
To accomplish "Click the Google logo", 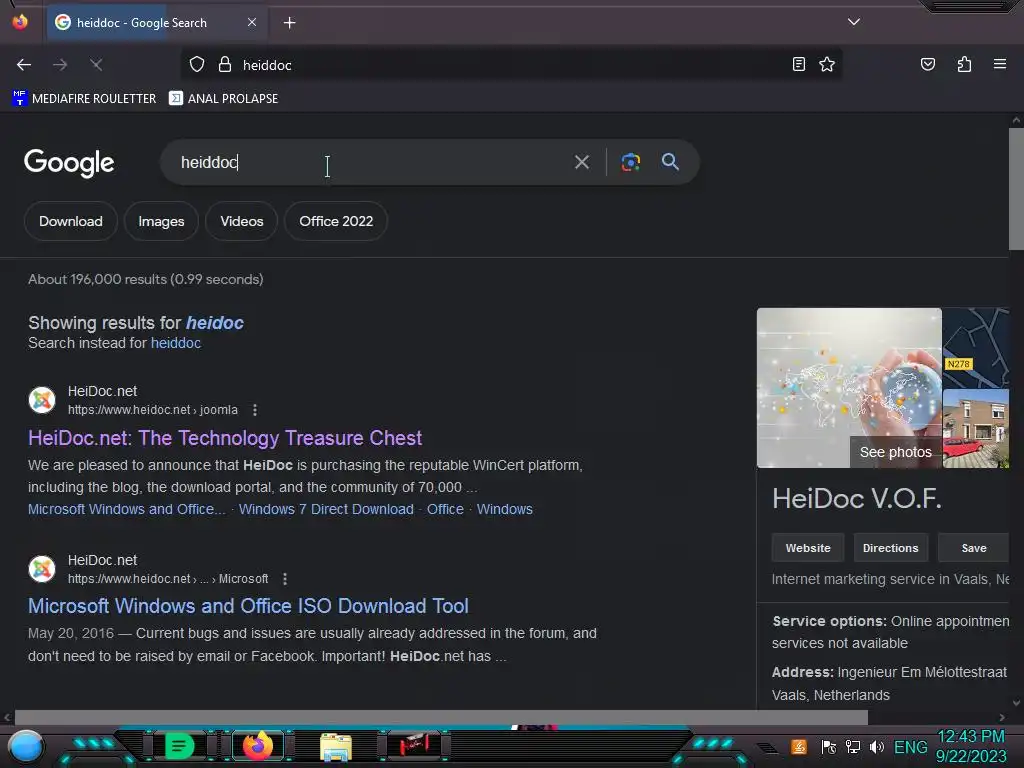I will pos(69,163).
